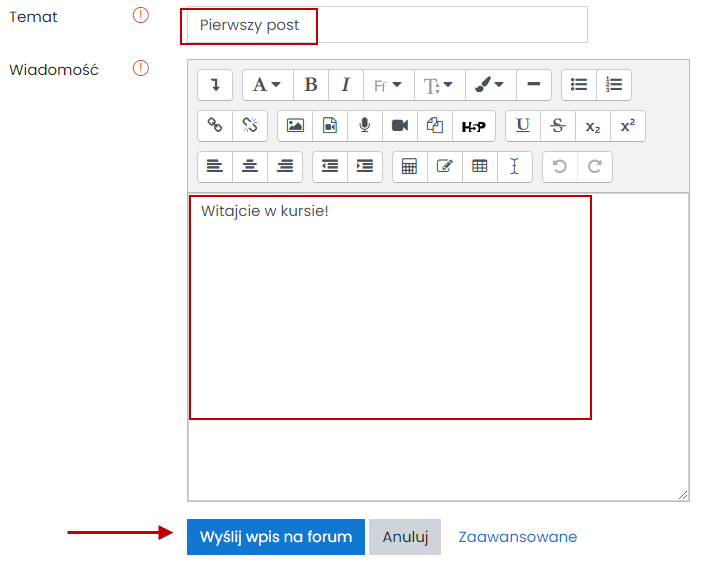
Task: Record video with camera icon
Action: (x=400, y=126)
